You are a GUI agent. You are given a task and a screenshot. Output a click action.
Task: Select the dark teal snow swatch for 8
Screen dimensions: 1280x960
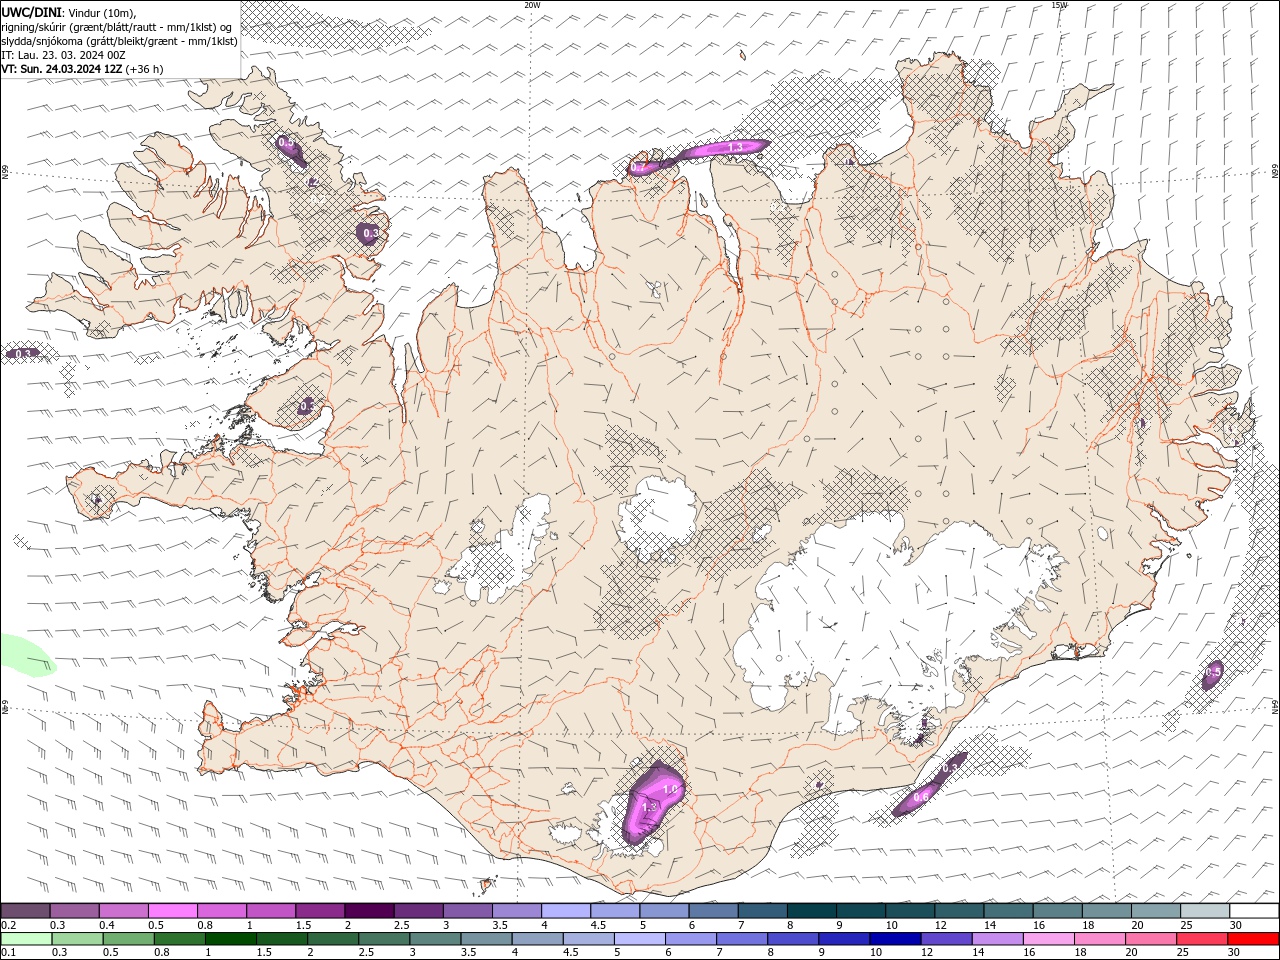point(810,911)
